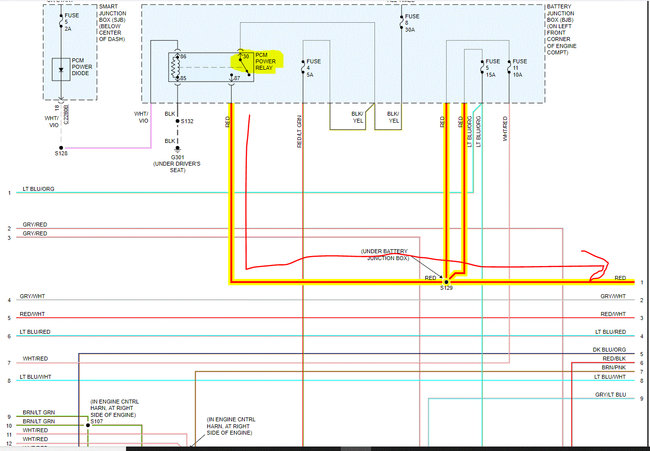Click the PCM POWER DIODE text

coord(82,67)
